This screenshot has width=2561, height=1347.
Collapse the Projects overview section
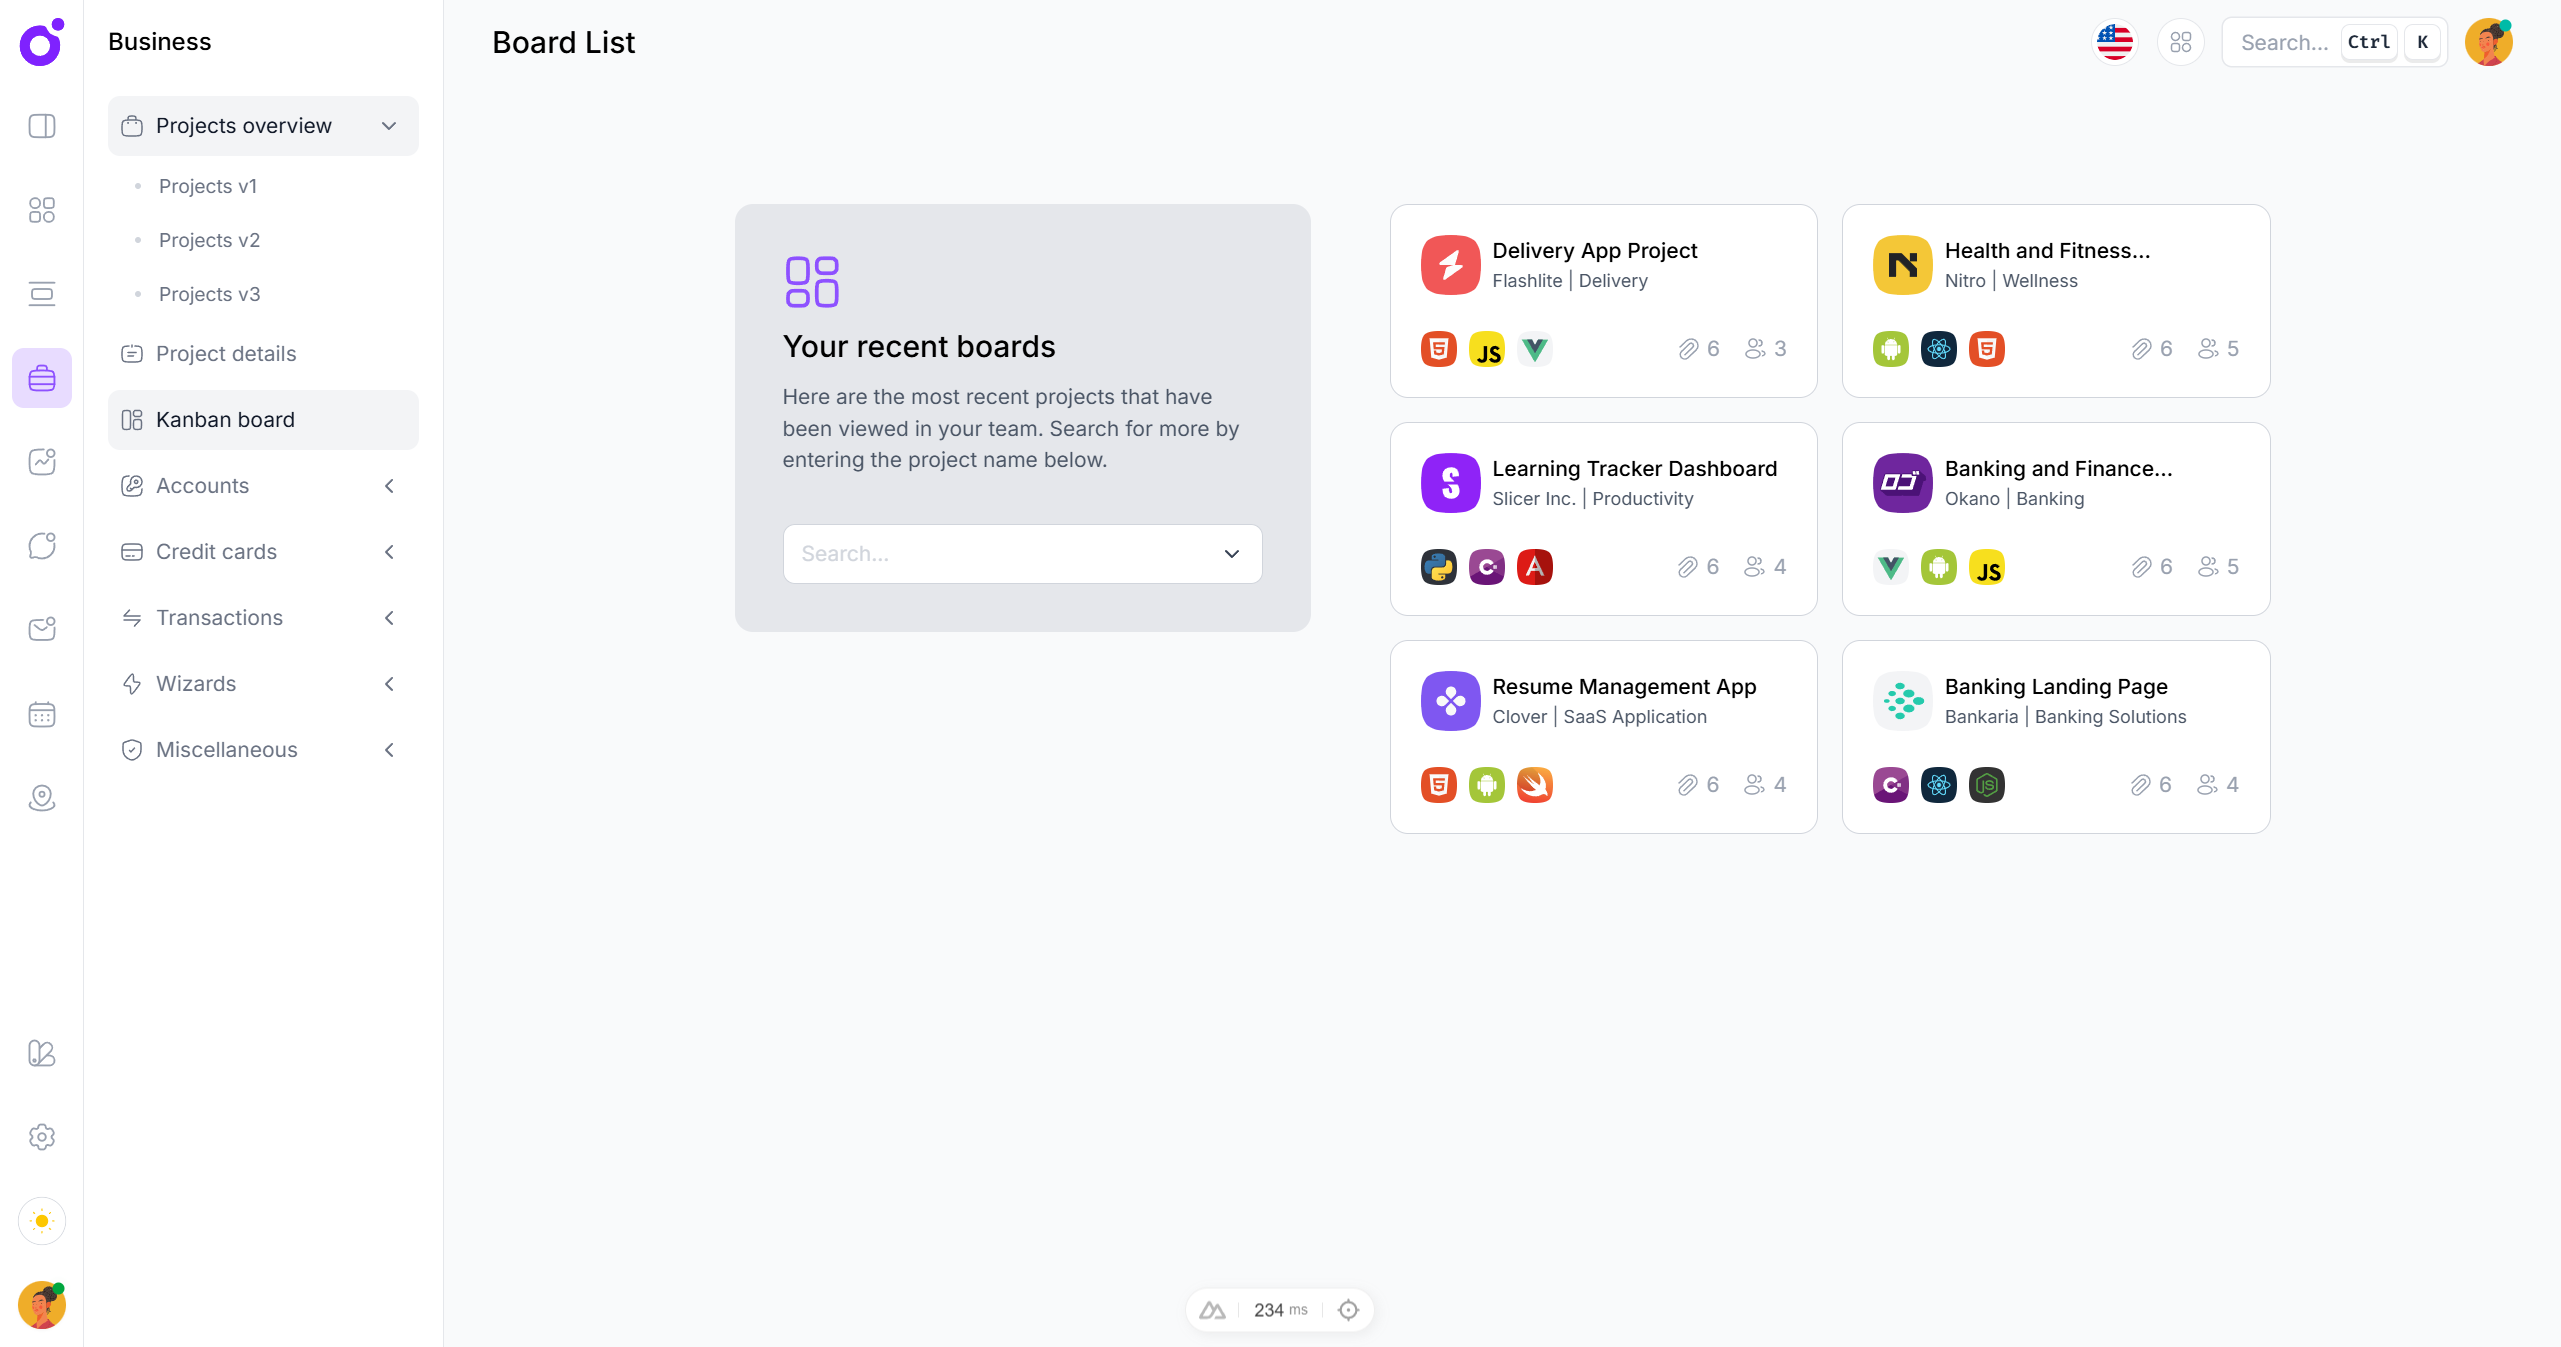[389, 126]
